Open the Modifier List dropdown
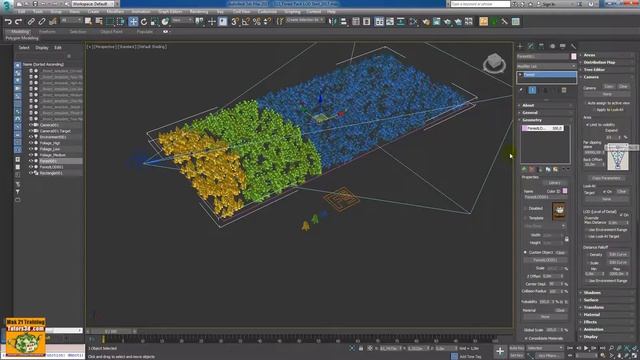Image resolution: width=640 pixels, height=360 pixels. click(546, 66)
